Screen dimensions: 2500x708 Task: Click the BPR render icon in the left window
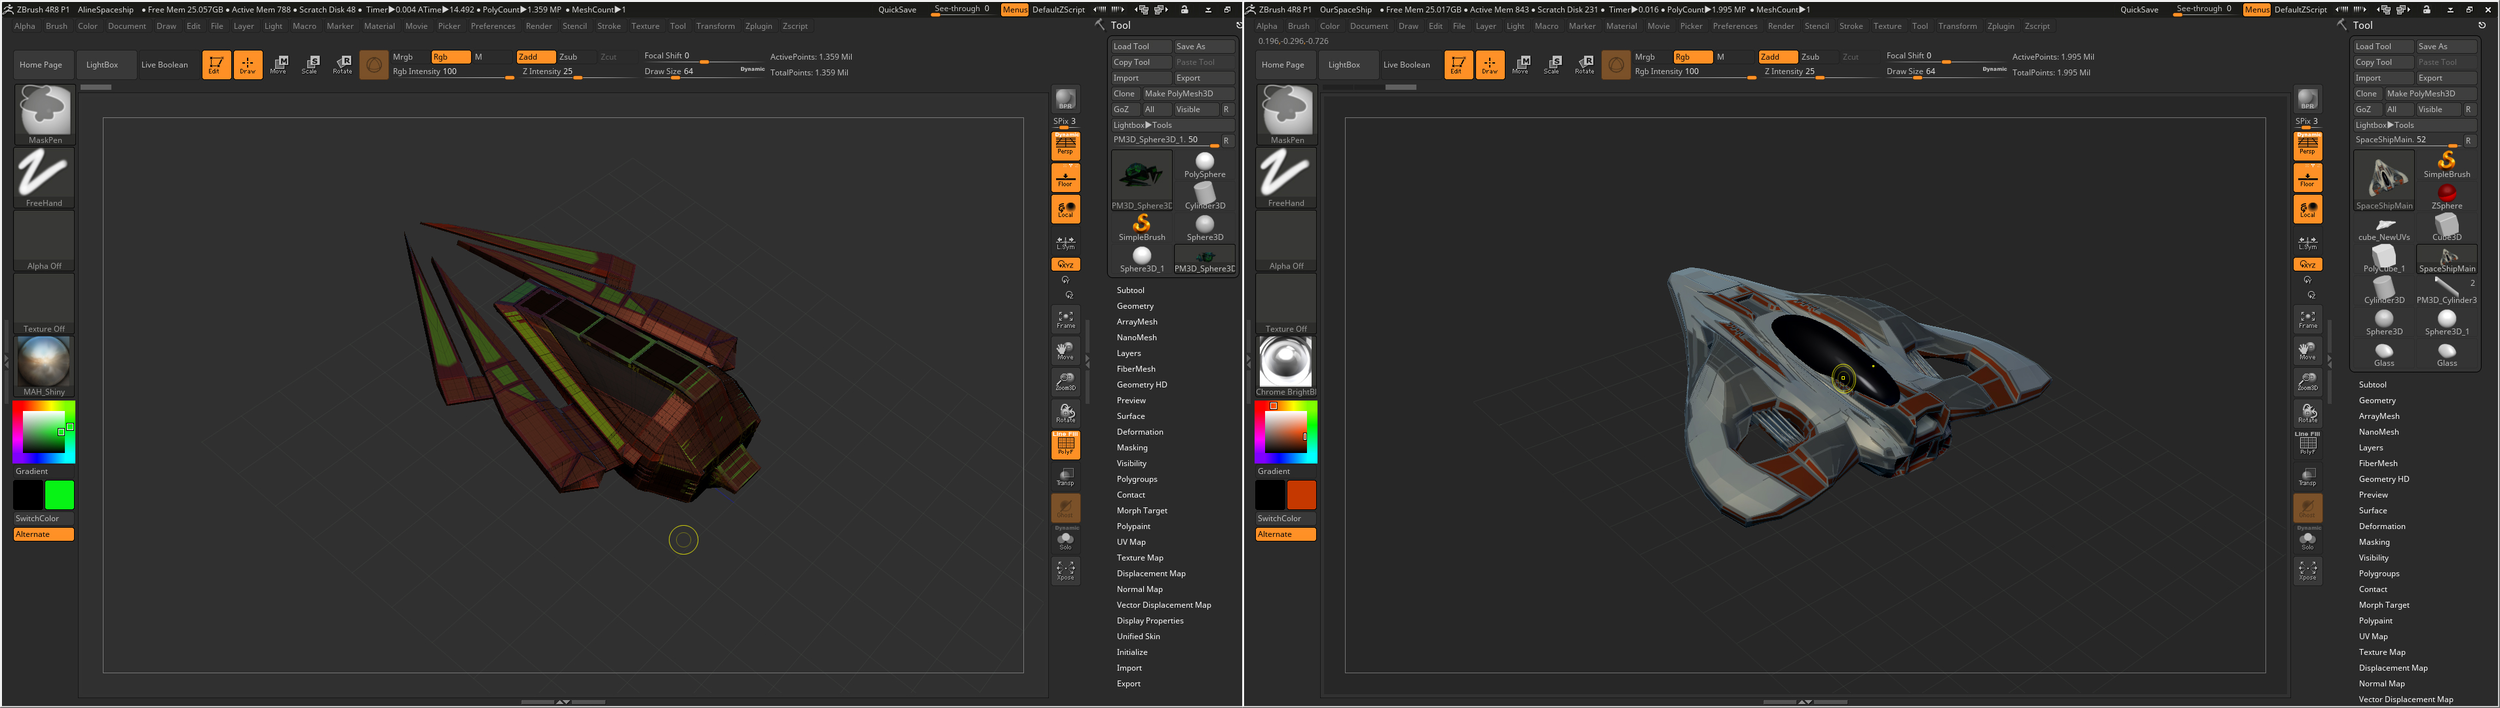pos(1065,100)
